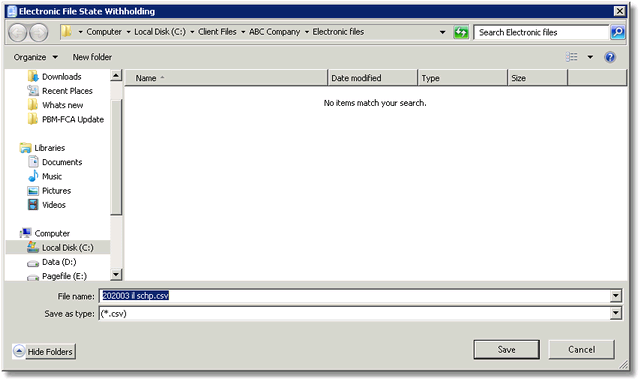Click Client Files breadcrumb
This screenshot has height=382, width=641.
click(x=217, y=32)
